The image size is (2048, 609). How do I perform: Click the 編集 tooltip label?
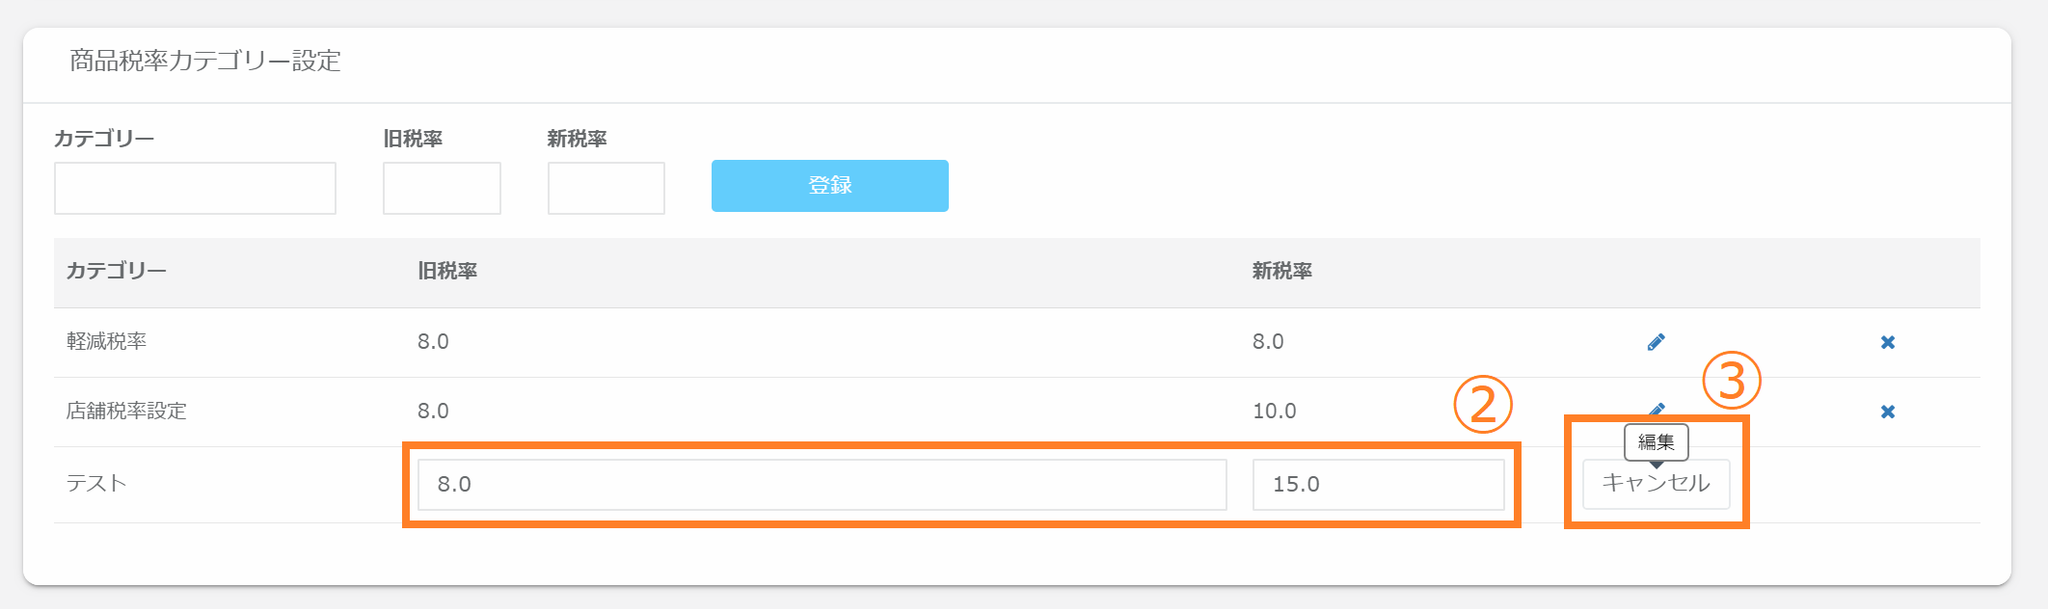1656,441
